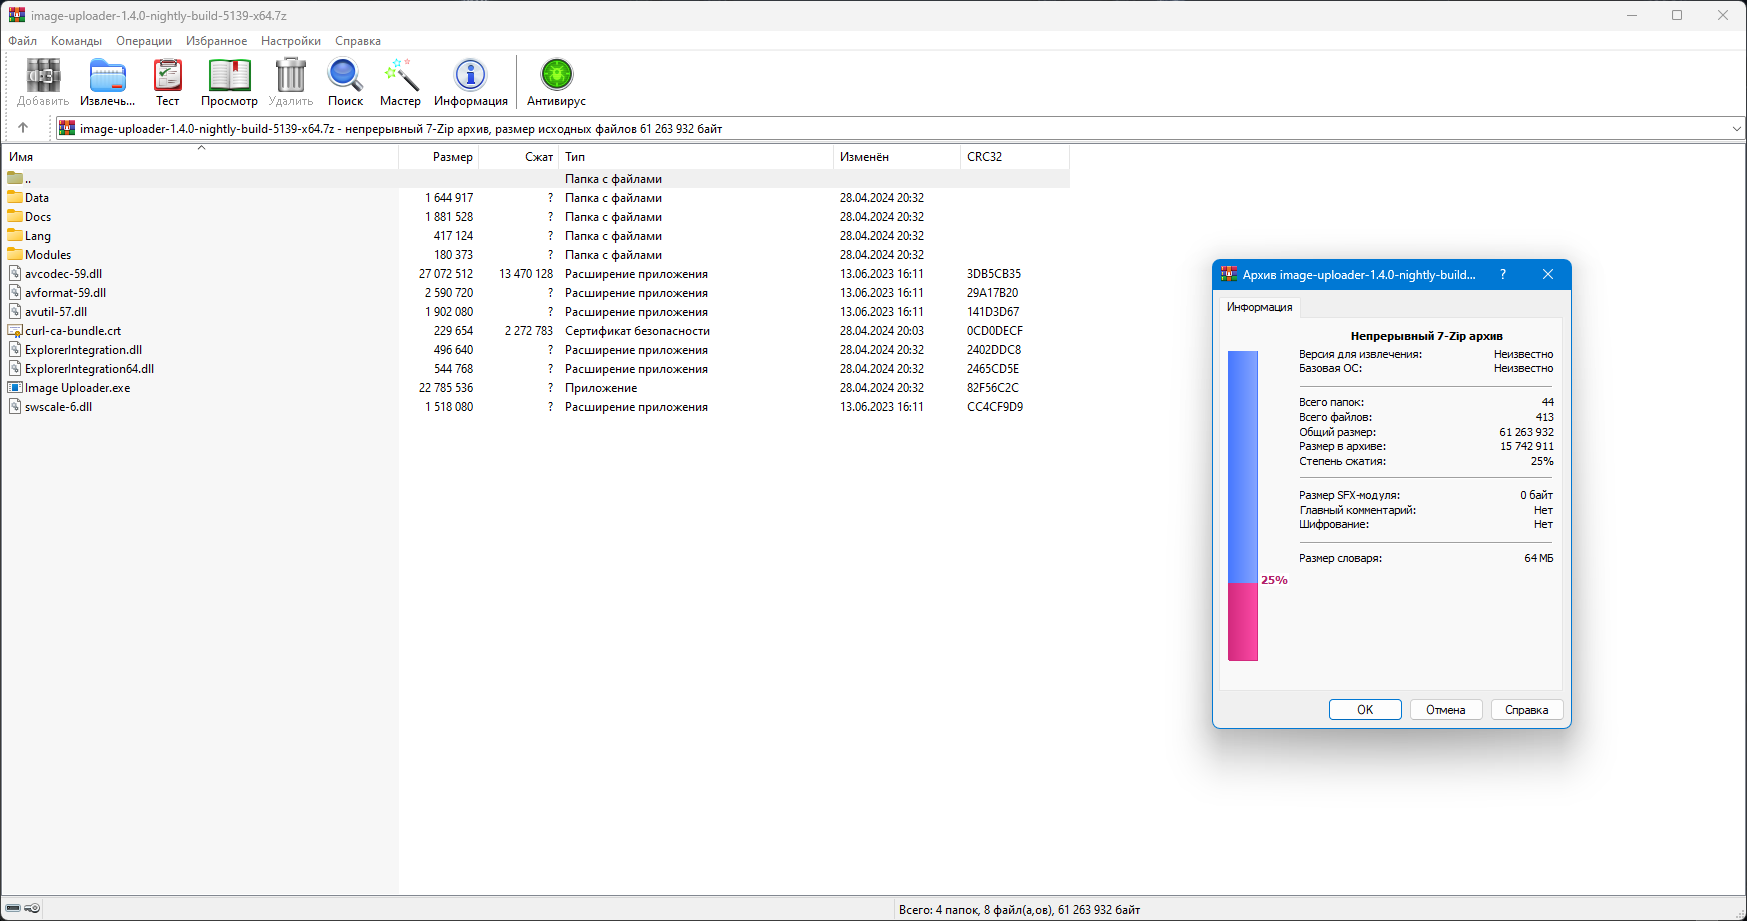This screenshot has width=1747, height=921.
Task: Click the Отмена button in dialog
Action: coord(1446,710)
